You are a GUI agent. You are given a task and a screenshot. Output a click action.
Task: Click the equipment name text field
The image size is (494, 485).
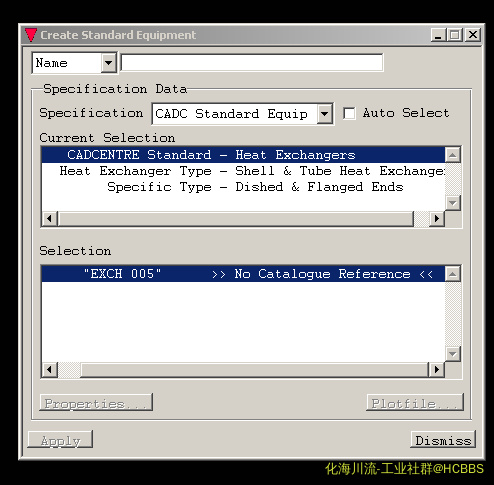click(x=252, y=62)
